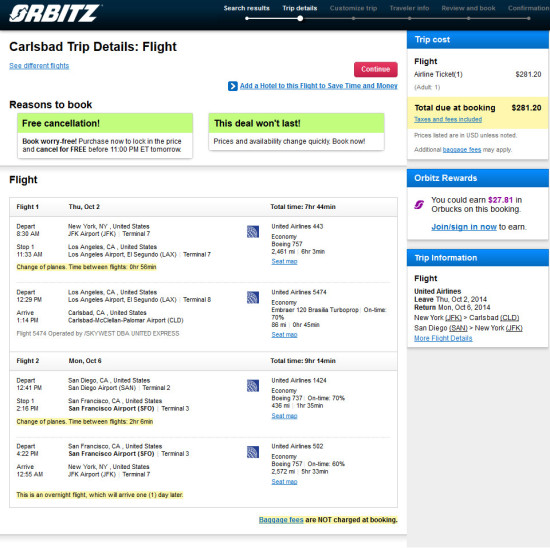Open Baggage fees link at page bottom

281,520
